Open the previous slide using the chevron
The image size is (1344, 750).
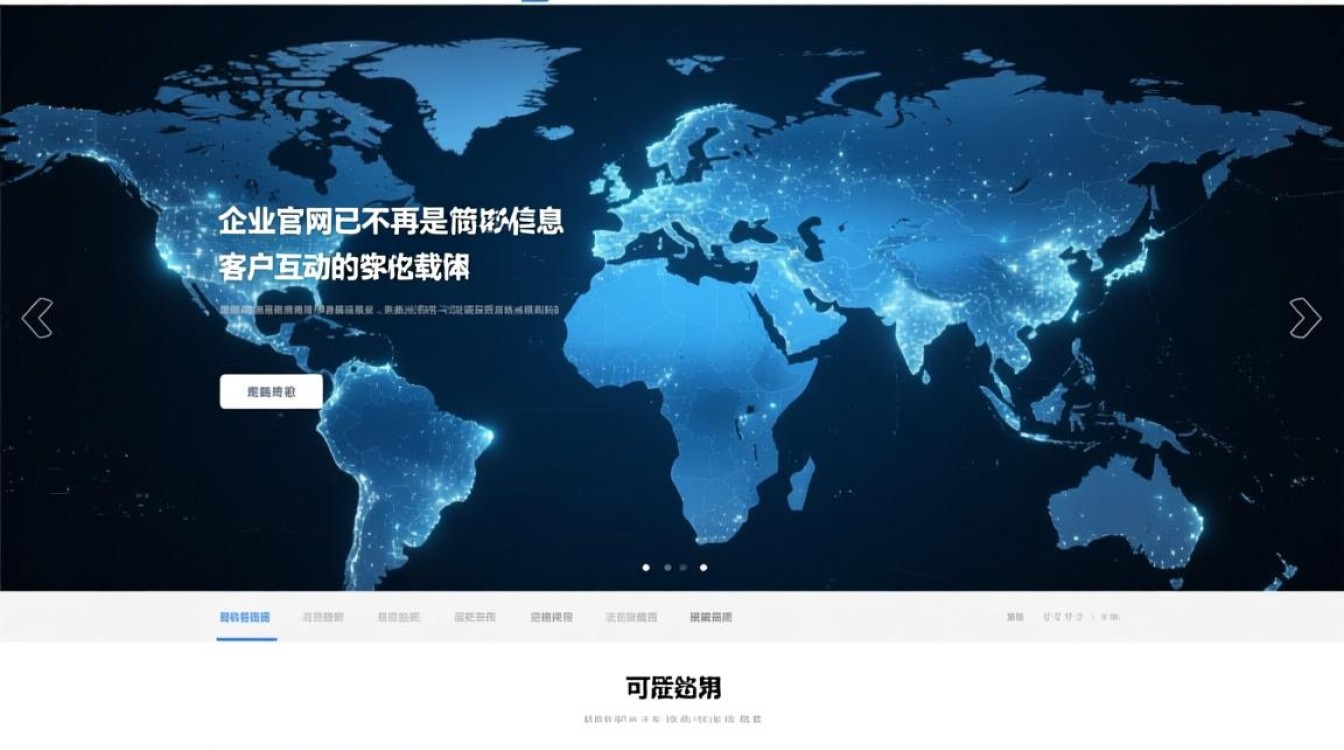point(39,317)
